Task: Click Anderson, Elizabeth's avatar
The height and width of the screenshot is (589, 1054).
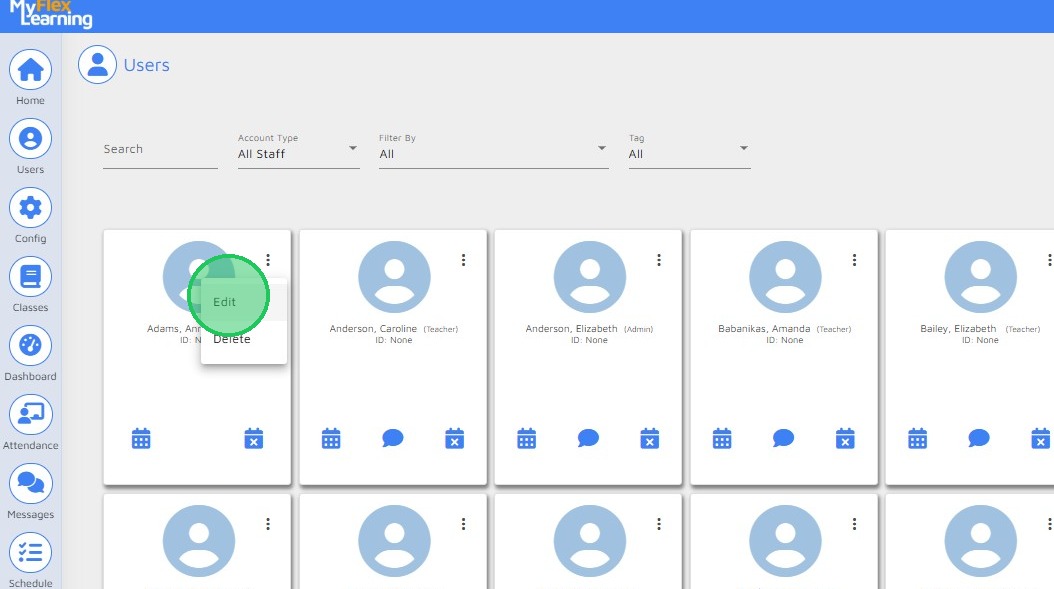Action: tap(590, 277)
